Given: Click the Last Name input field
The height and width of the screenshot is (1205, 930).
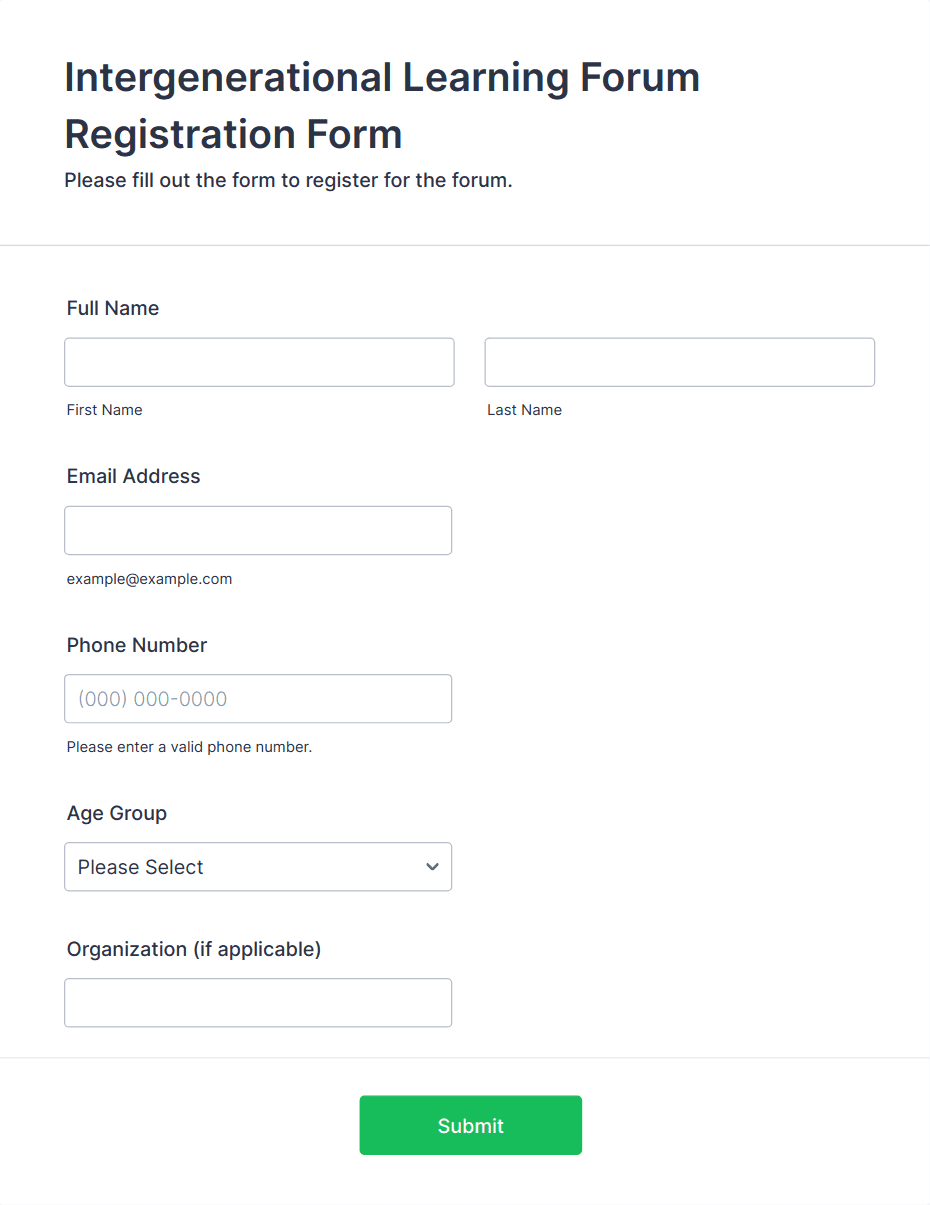Looking at the screenshot, I should [x=679, y=362].
